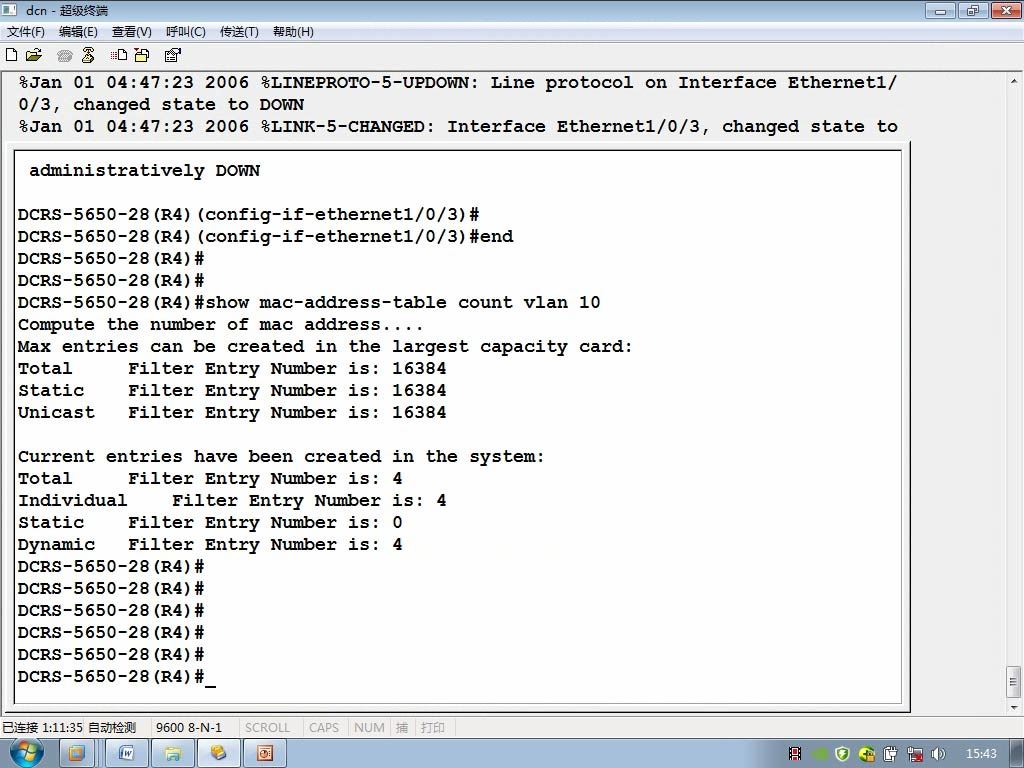Click the %LINK-5-CHANGED log line
This screenshot has height=768, width=1024.
coord(458,127)
